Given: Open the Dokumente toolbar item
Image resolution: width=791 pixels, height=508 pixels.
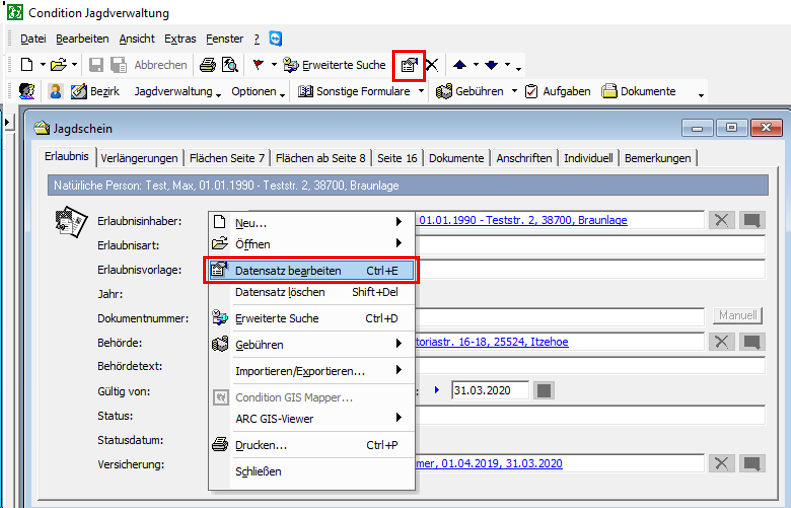Looking at the screenshot, I should pos(638,91).
